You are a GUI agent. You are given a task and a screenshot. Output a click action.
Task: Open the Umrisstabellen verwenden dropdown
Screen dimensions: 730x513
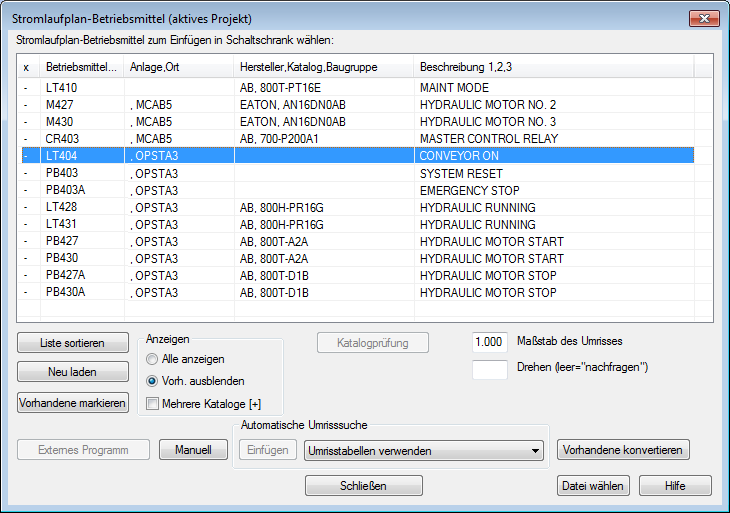[424, 451]
